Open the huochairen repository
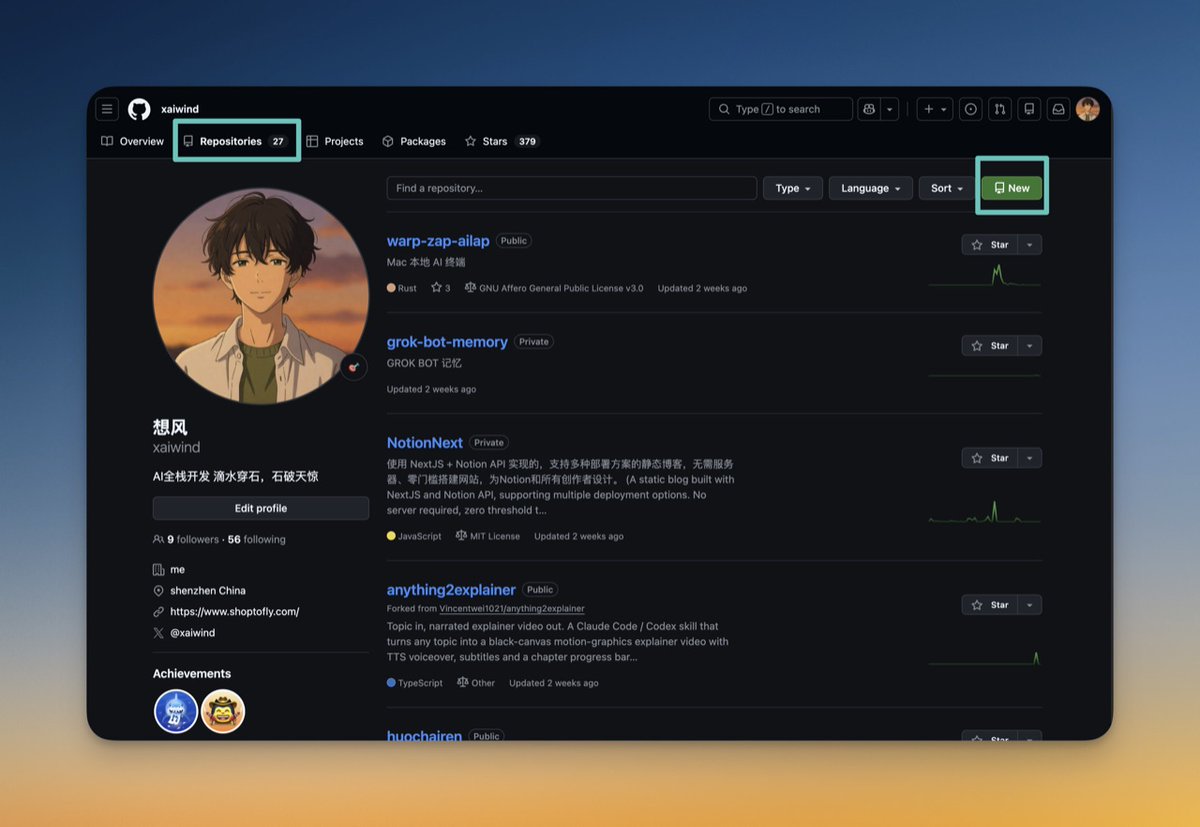This screenshot has width=1200, height=827. point(424,736)
